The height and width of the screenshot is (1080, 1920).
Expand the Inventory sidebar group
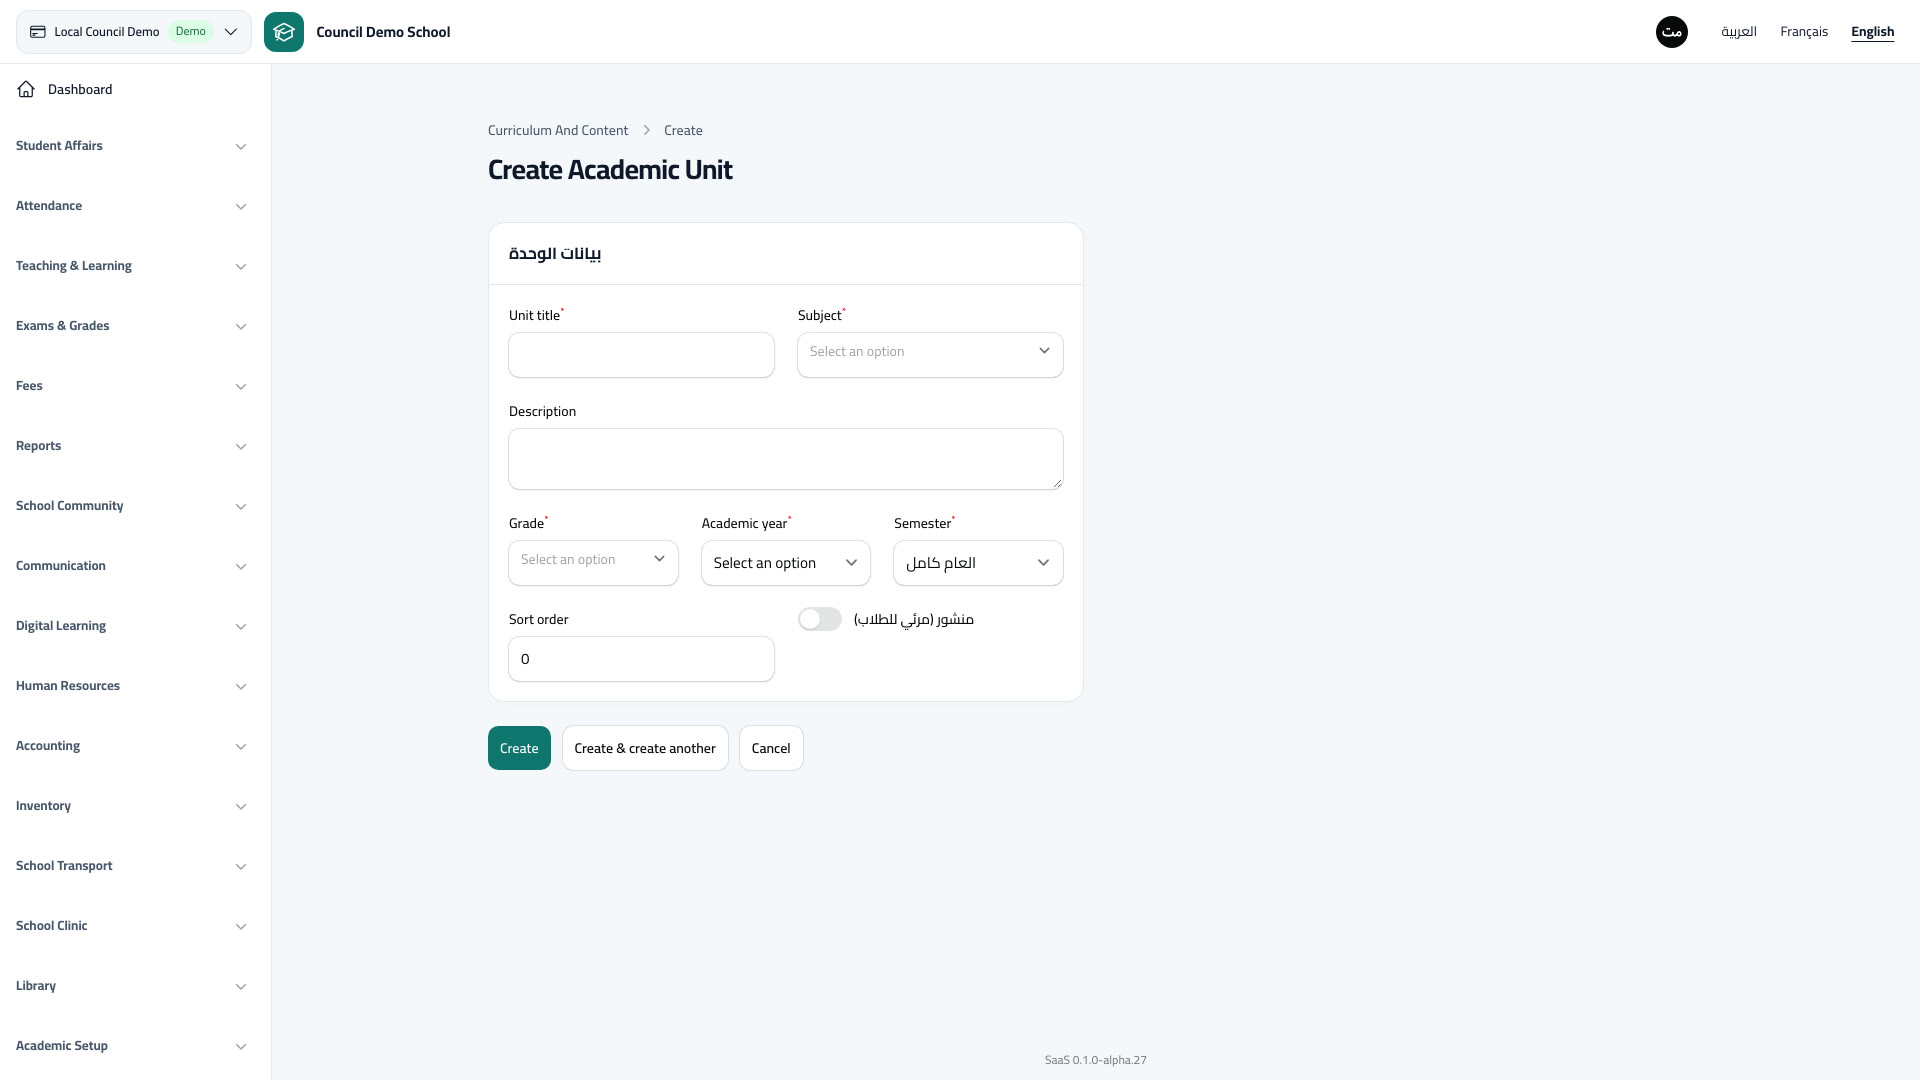(x=131, y=806)
